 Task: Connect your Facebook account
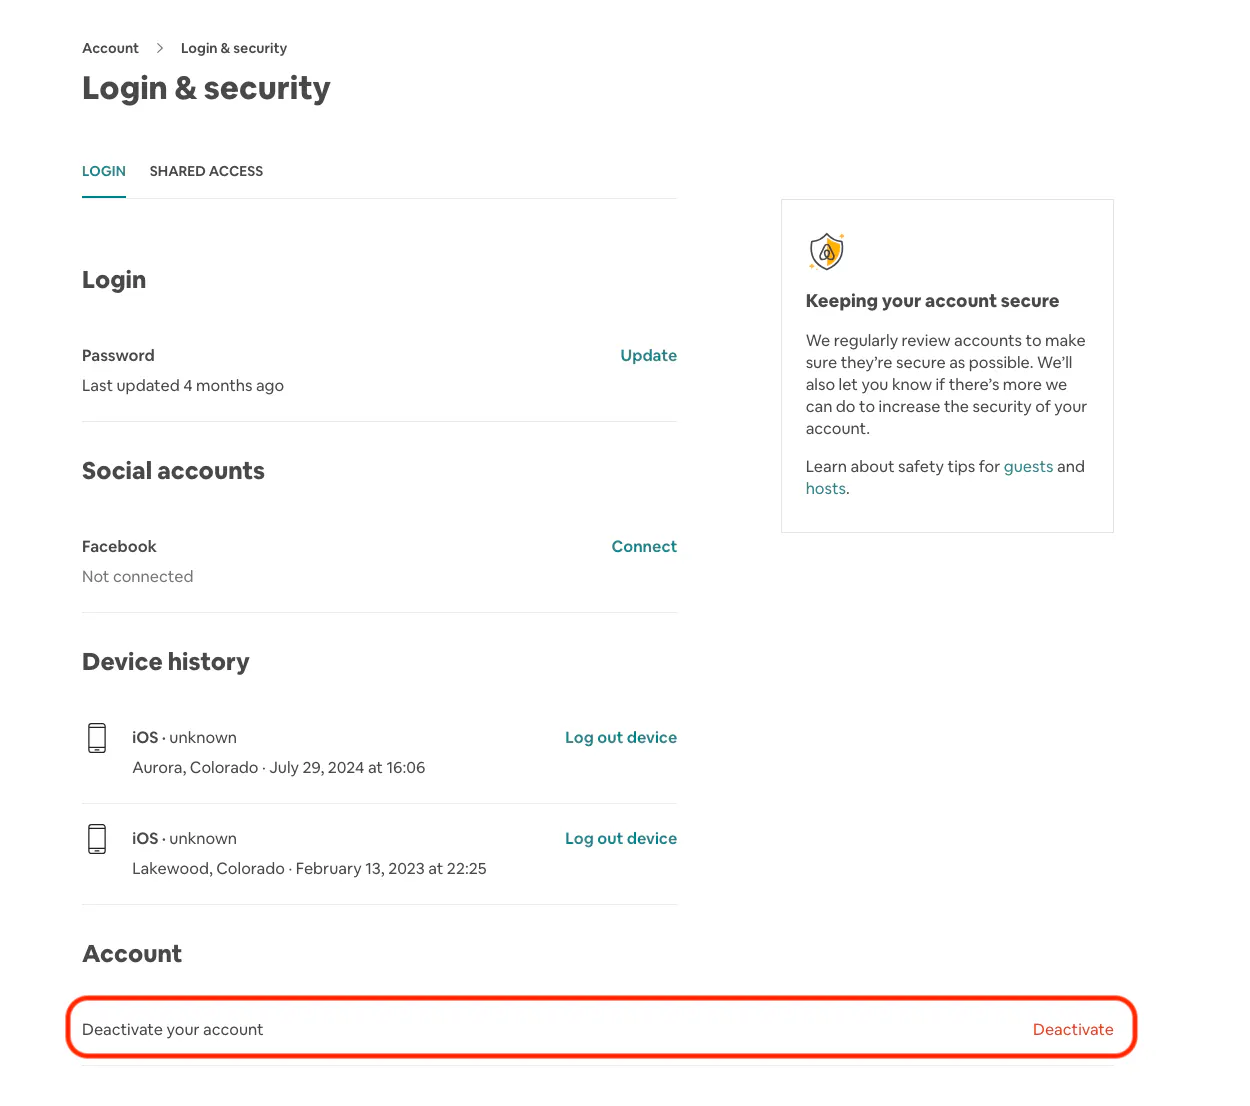[643, 546]
